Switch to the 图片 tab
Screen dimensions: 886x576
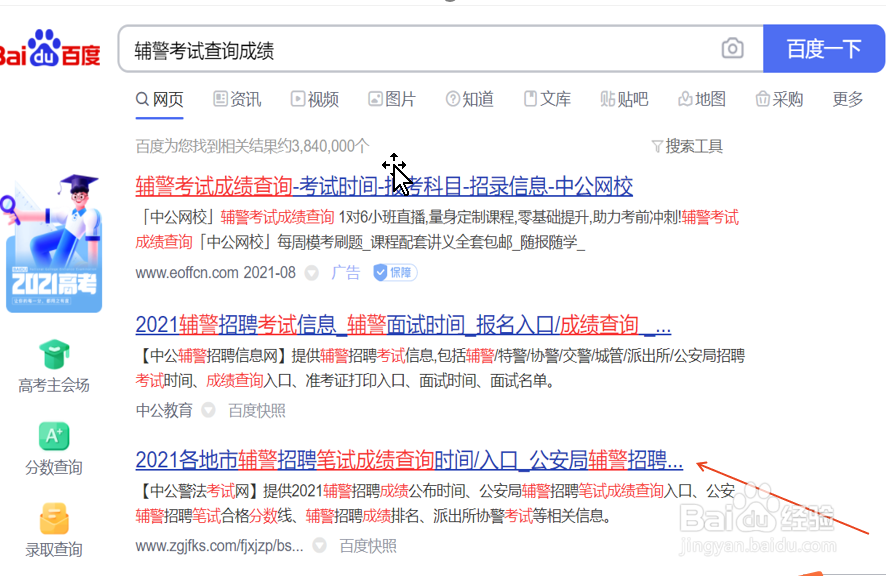[392, 99]
